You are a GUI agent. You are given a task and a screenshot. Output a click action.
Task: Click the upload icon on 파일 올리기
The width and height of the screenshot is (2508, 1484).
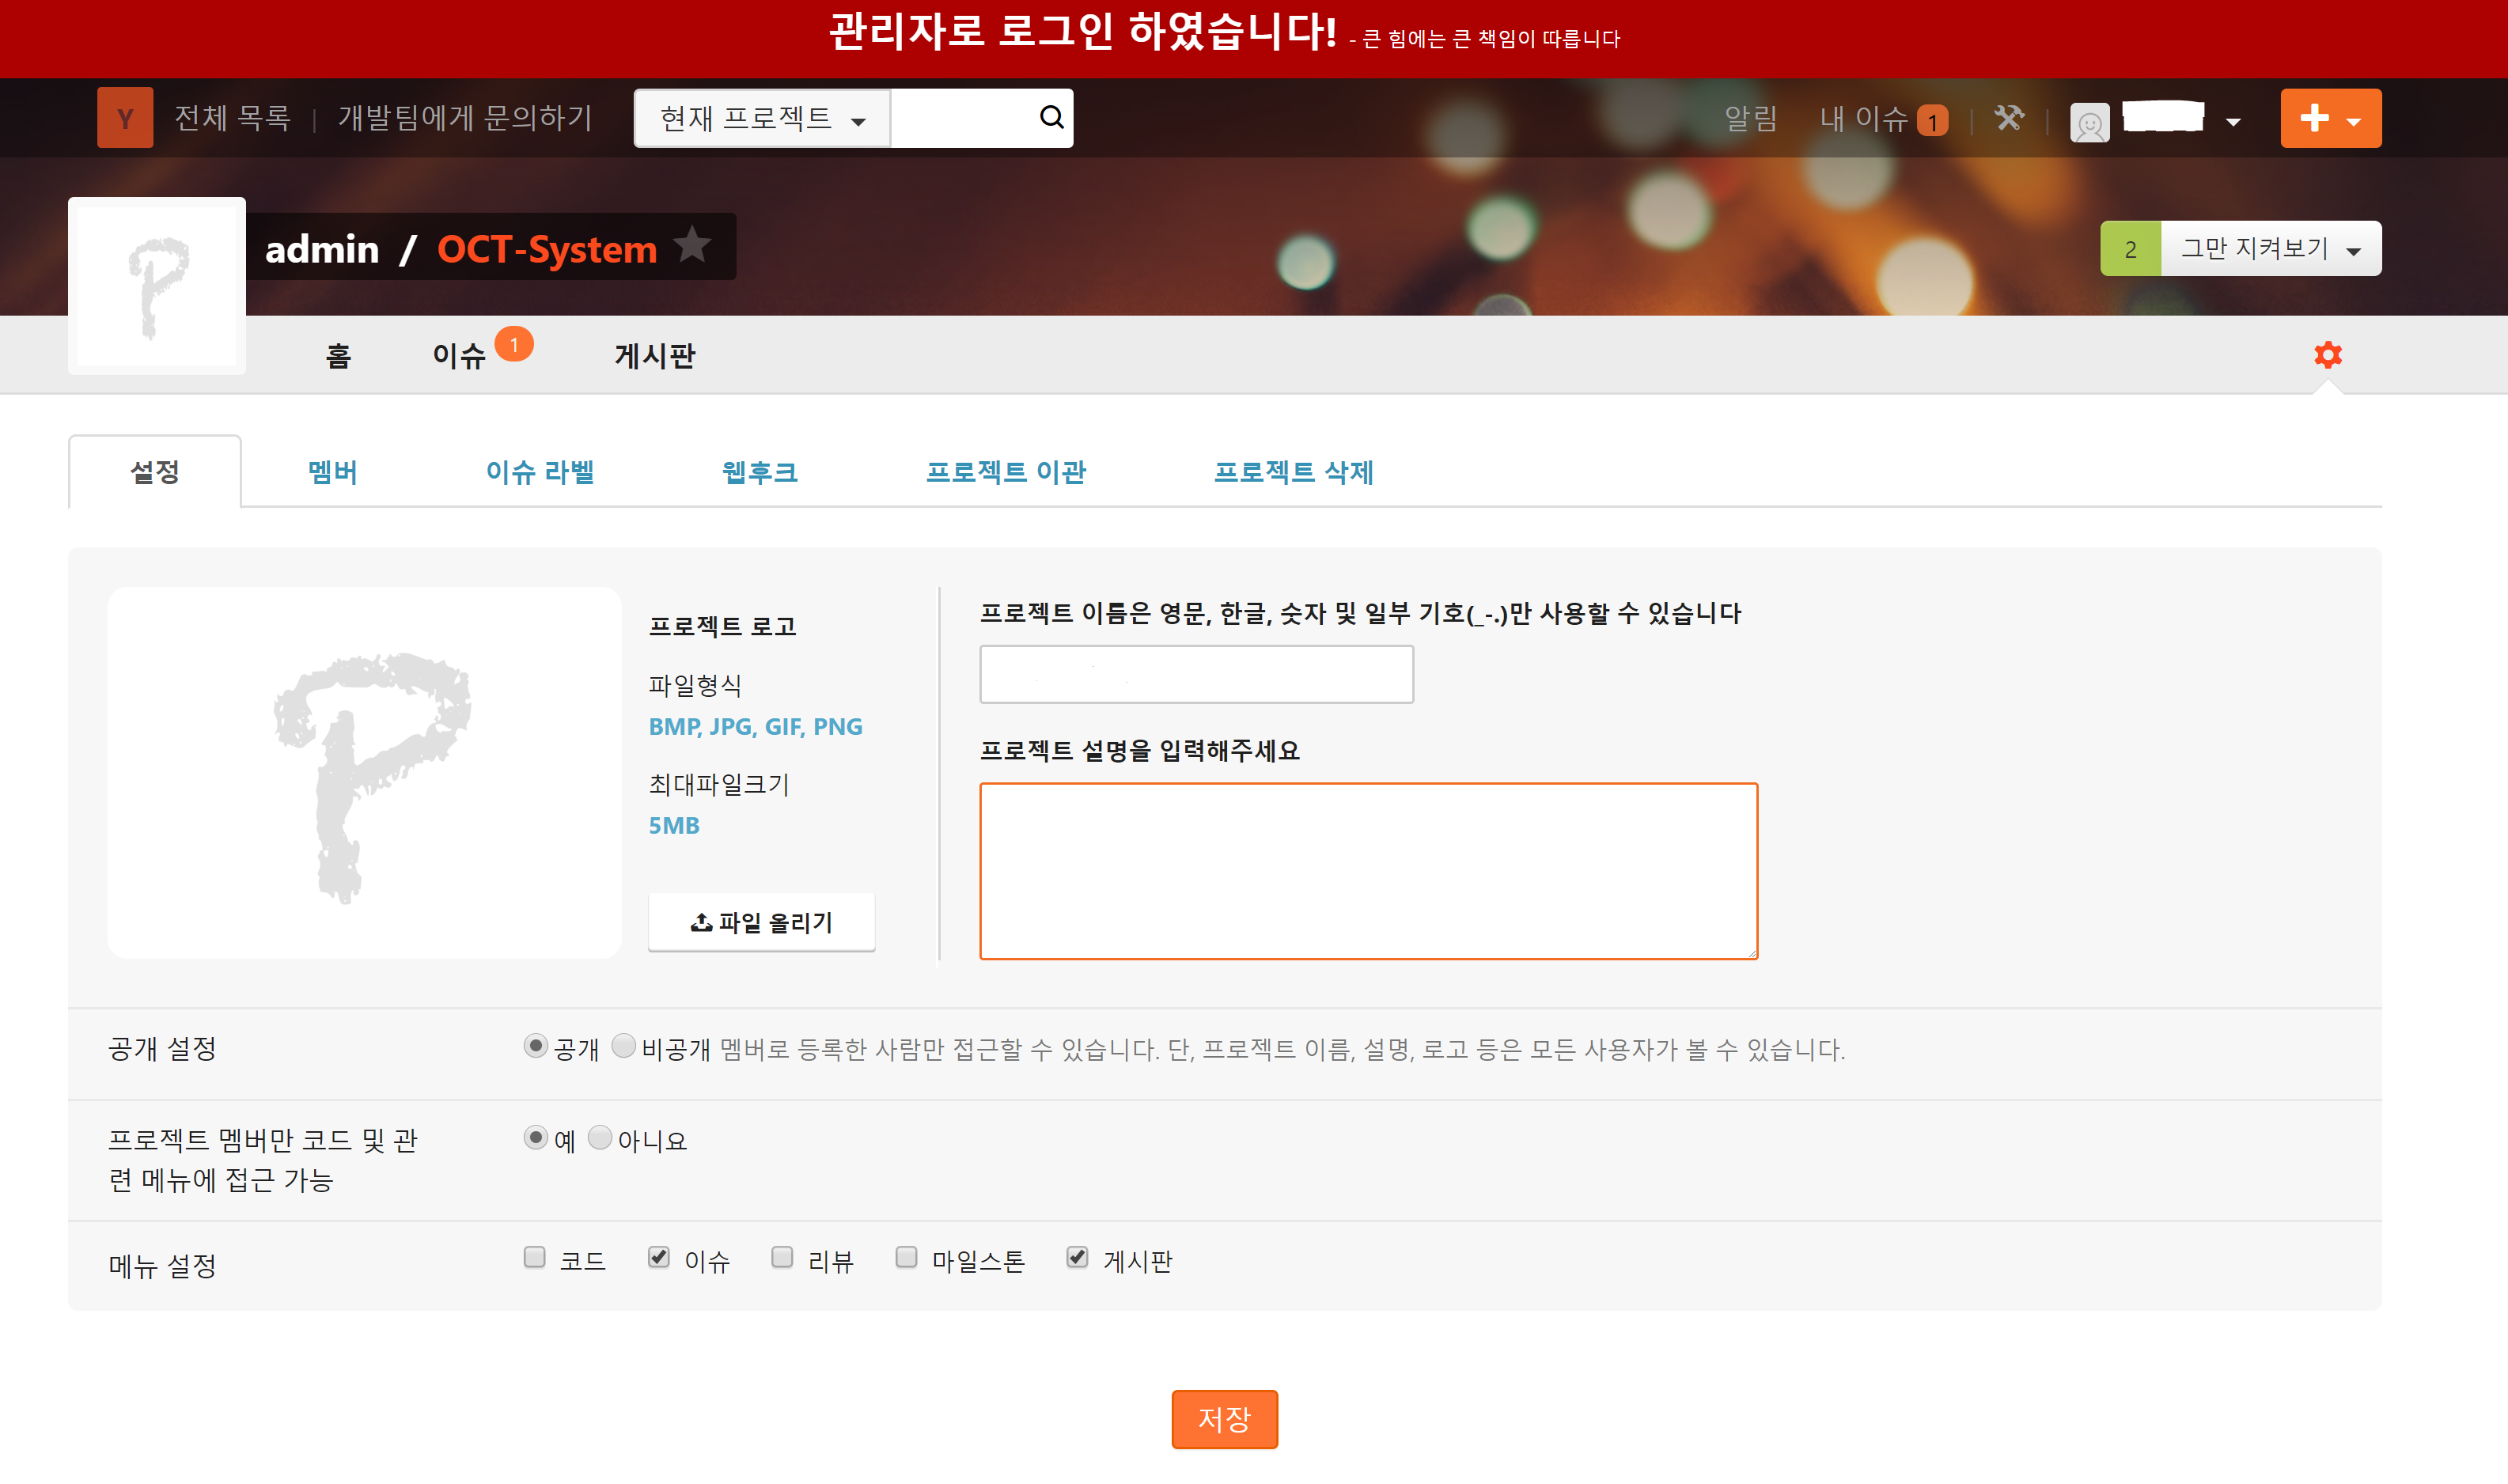pyautogui.click(x=700, y=922)
